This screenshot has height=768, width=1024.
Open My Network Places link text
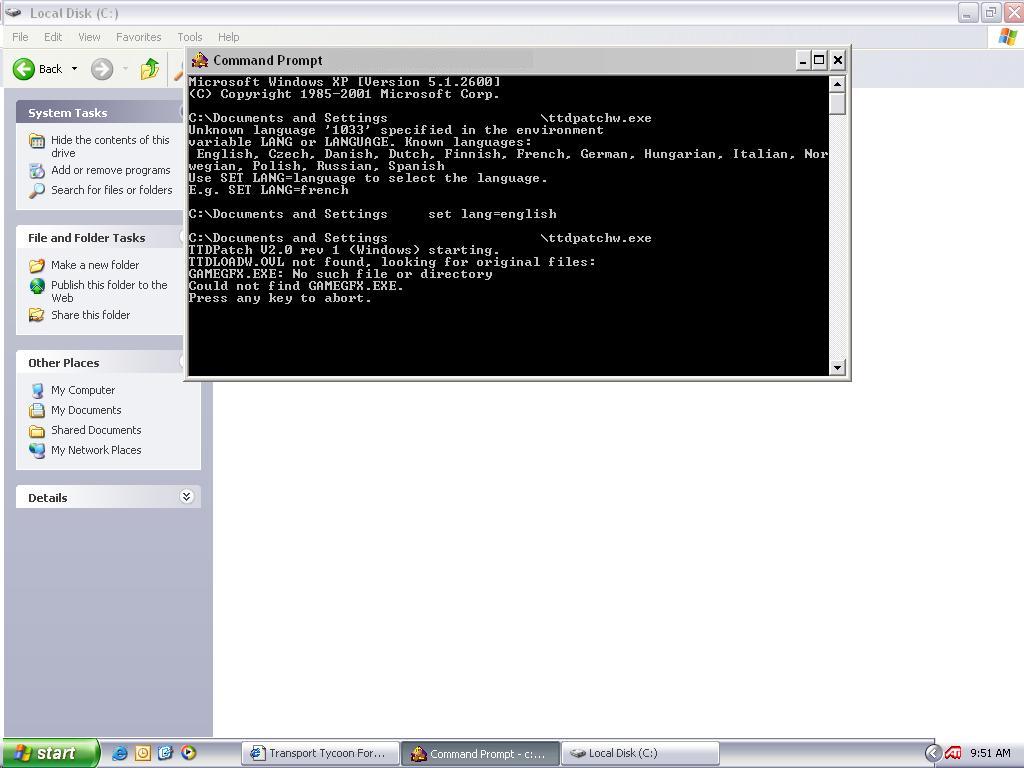(96, 450)
